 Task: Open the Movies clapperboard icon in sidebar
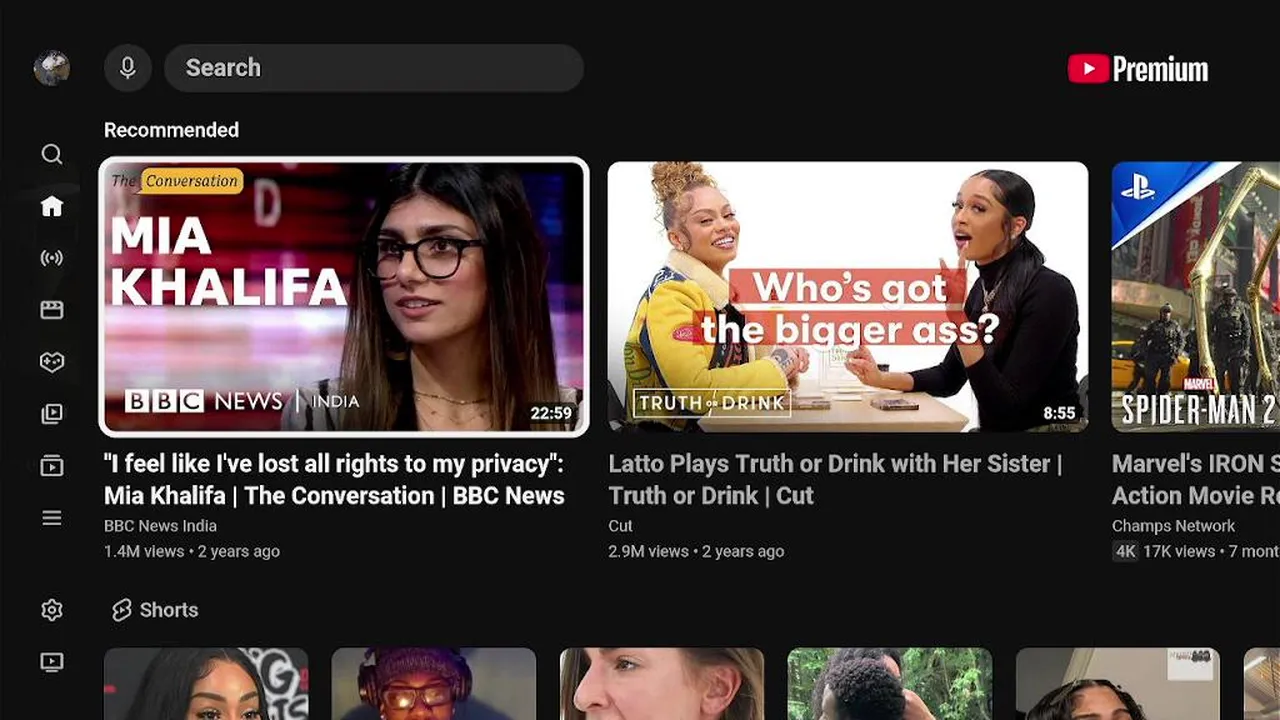pos(52,310)
